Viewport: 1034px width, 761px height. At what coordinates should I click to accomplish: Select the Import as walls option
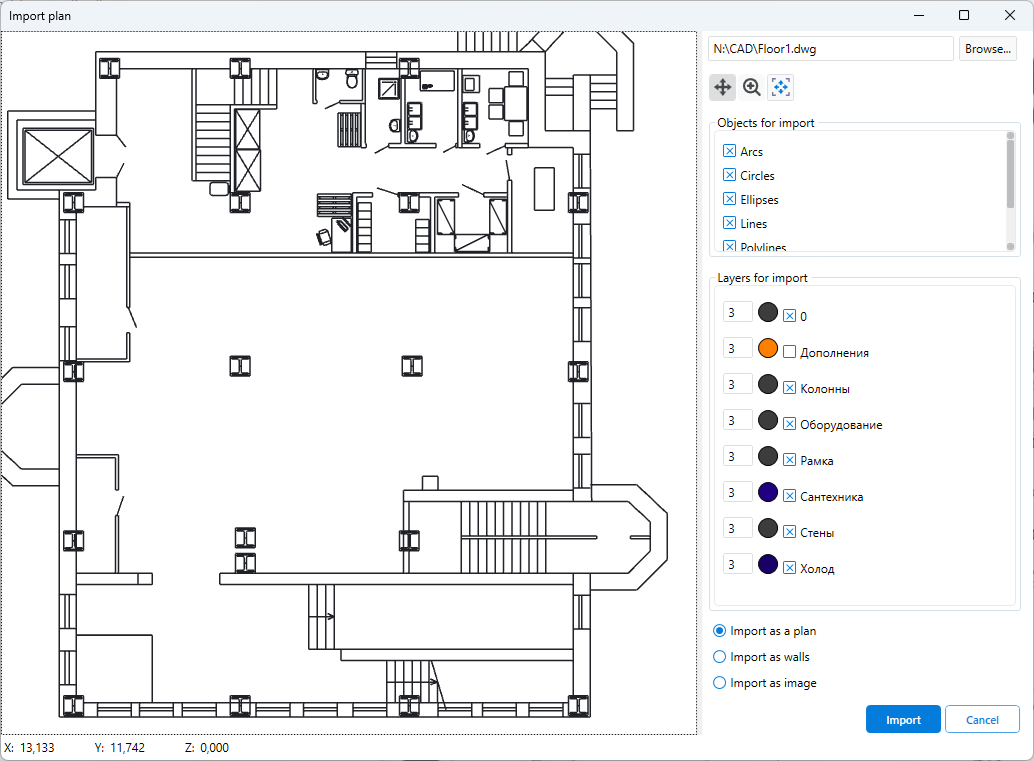click(x=719, y=657)
